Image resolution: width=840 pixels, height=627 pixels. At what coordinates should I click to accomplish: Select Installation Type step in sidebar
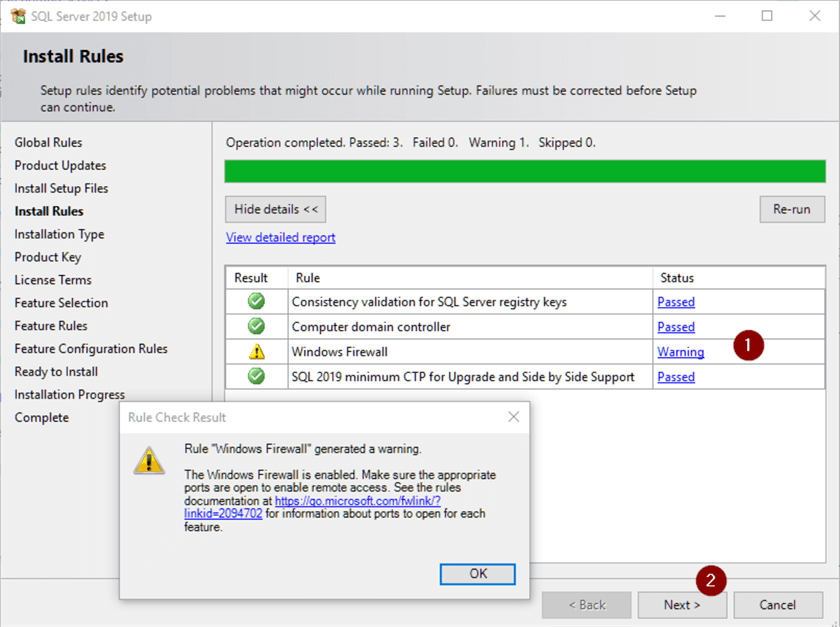[x=59, y=234]
